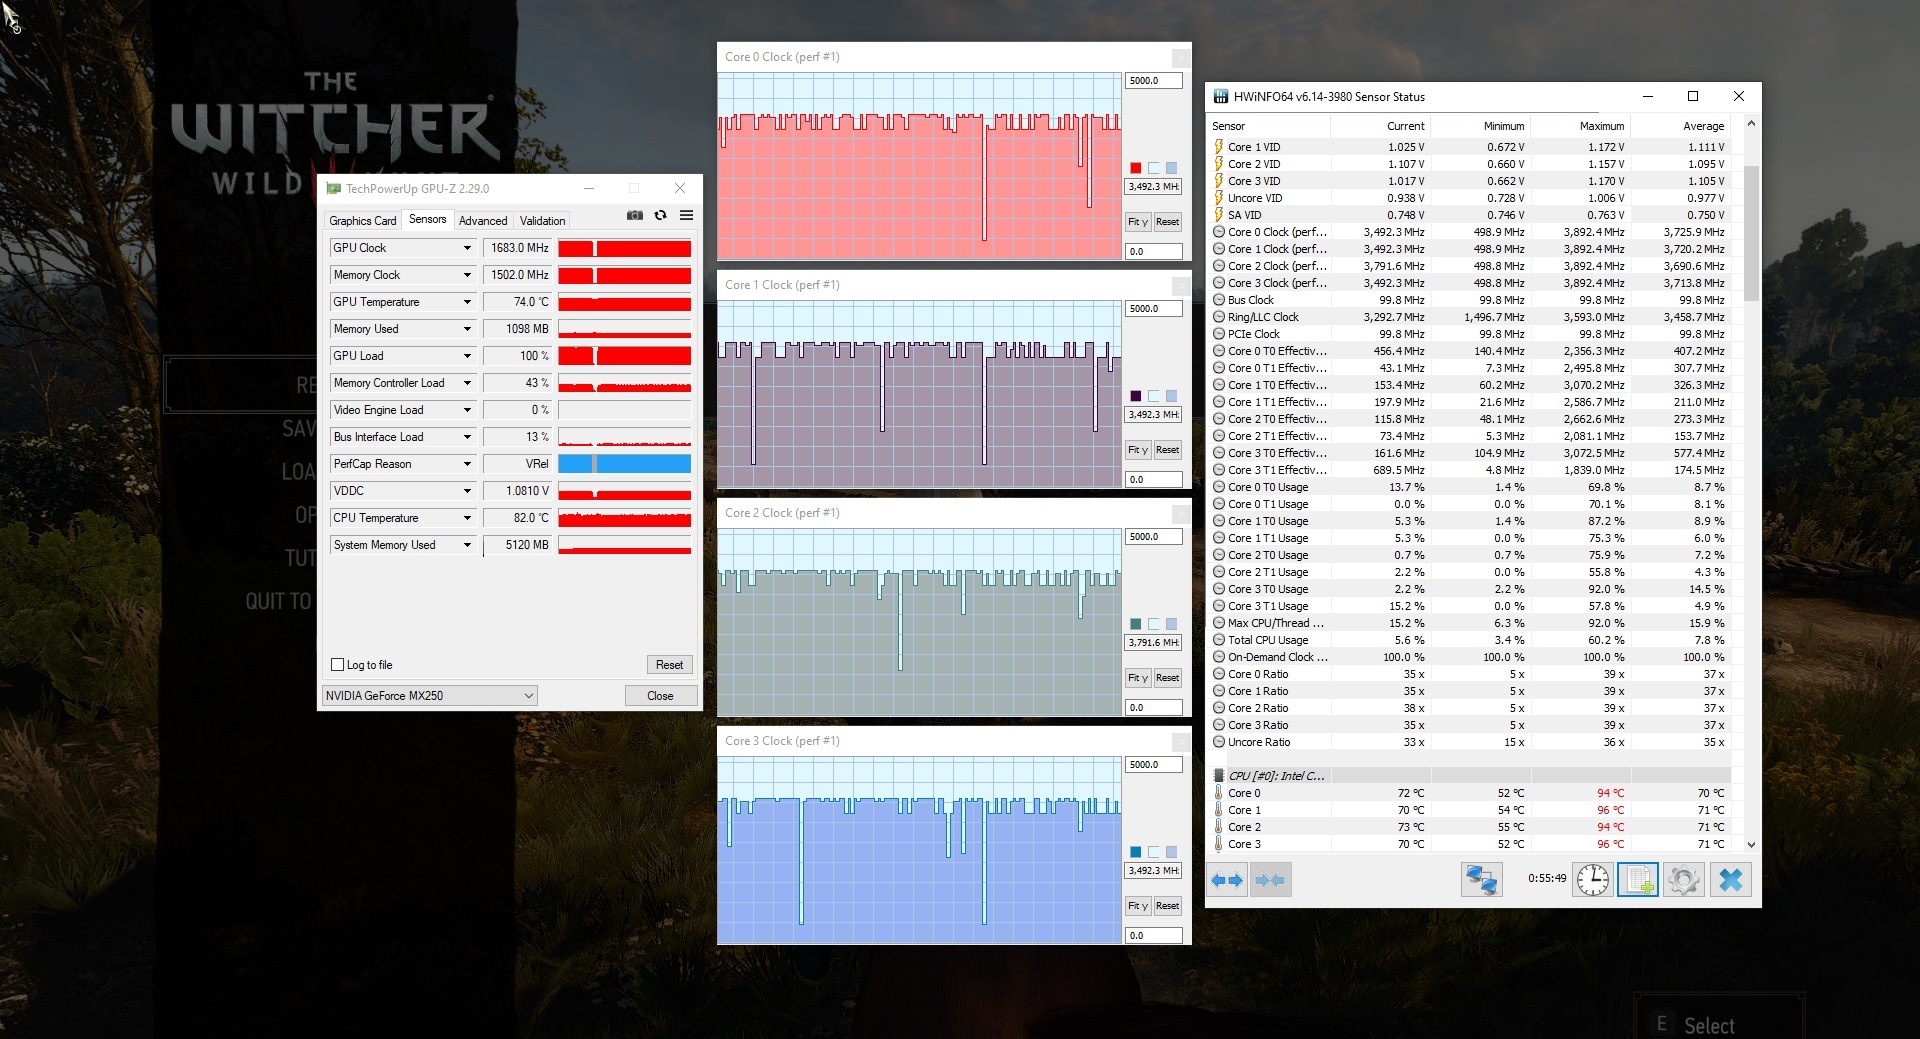Switch to the Advanced tab
1920x1039 pixels.
tap(483, 221)
